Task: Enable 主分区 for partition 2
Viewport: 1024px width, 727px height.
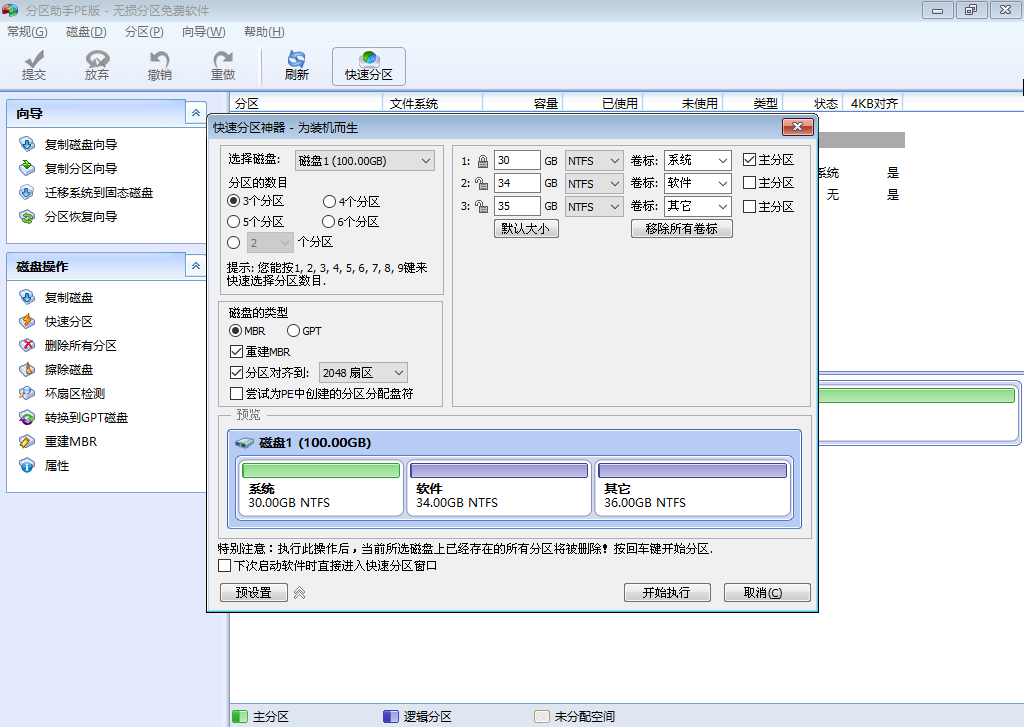Action: 749,182
